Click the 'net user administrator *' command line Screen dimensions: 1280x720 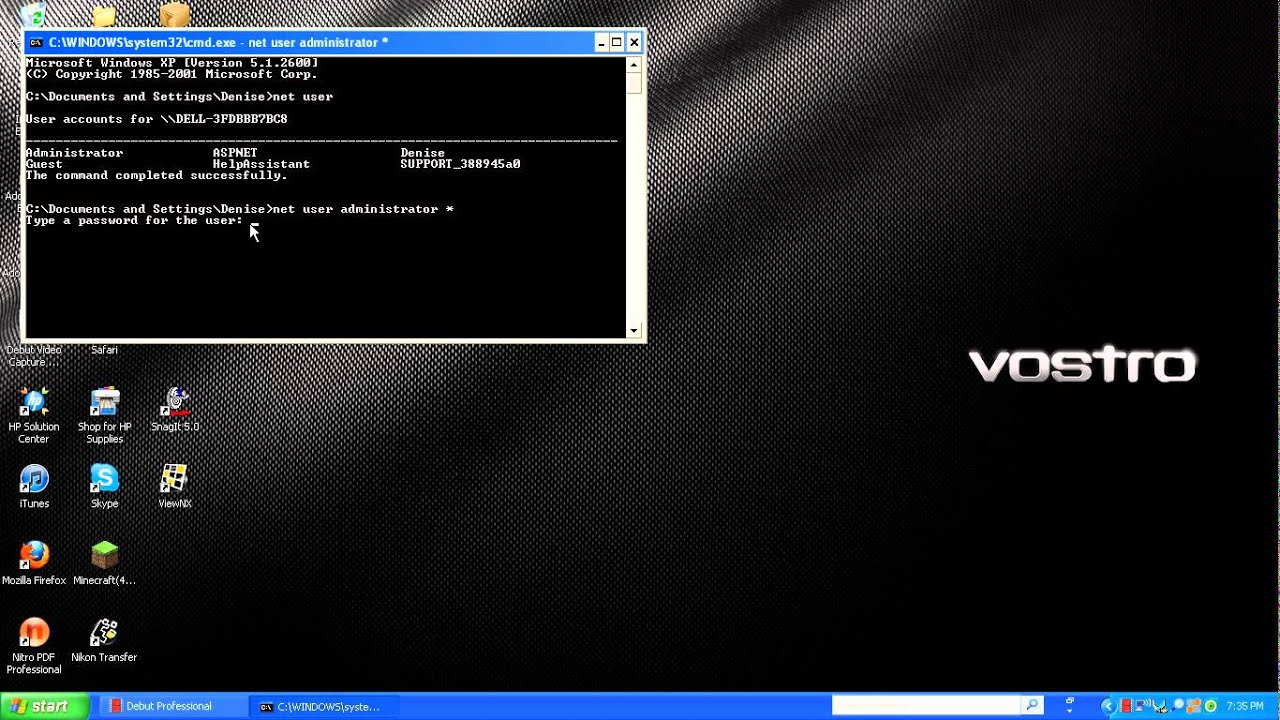point(363,209)
